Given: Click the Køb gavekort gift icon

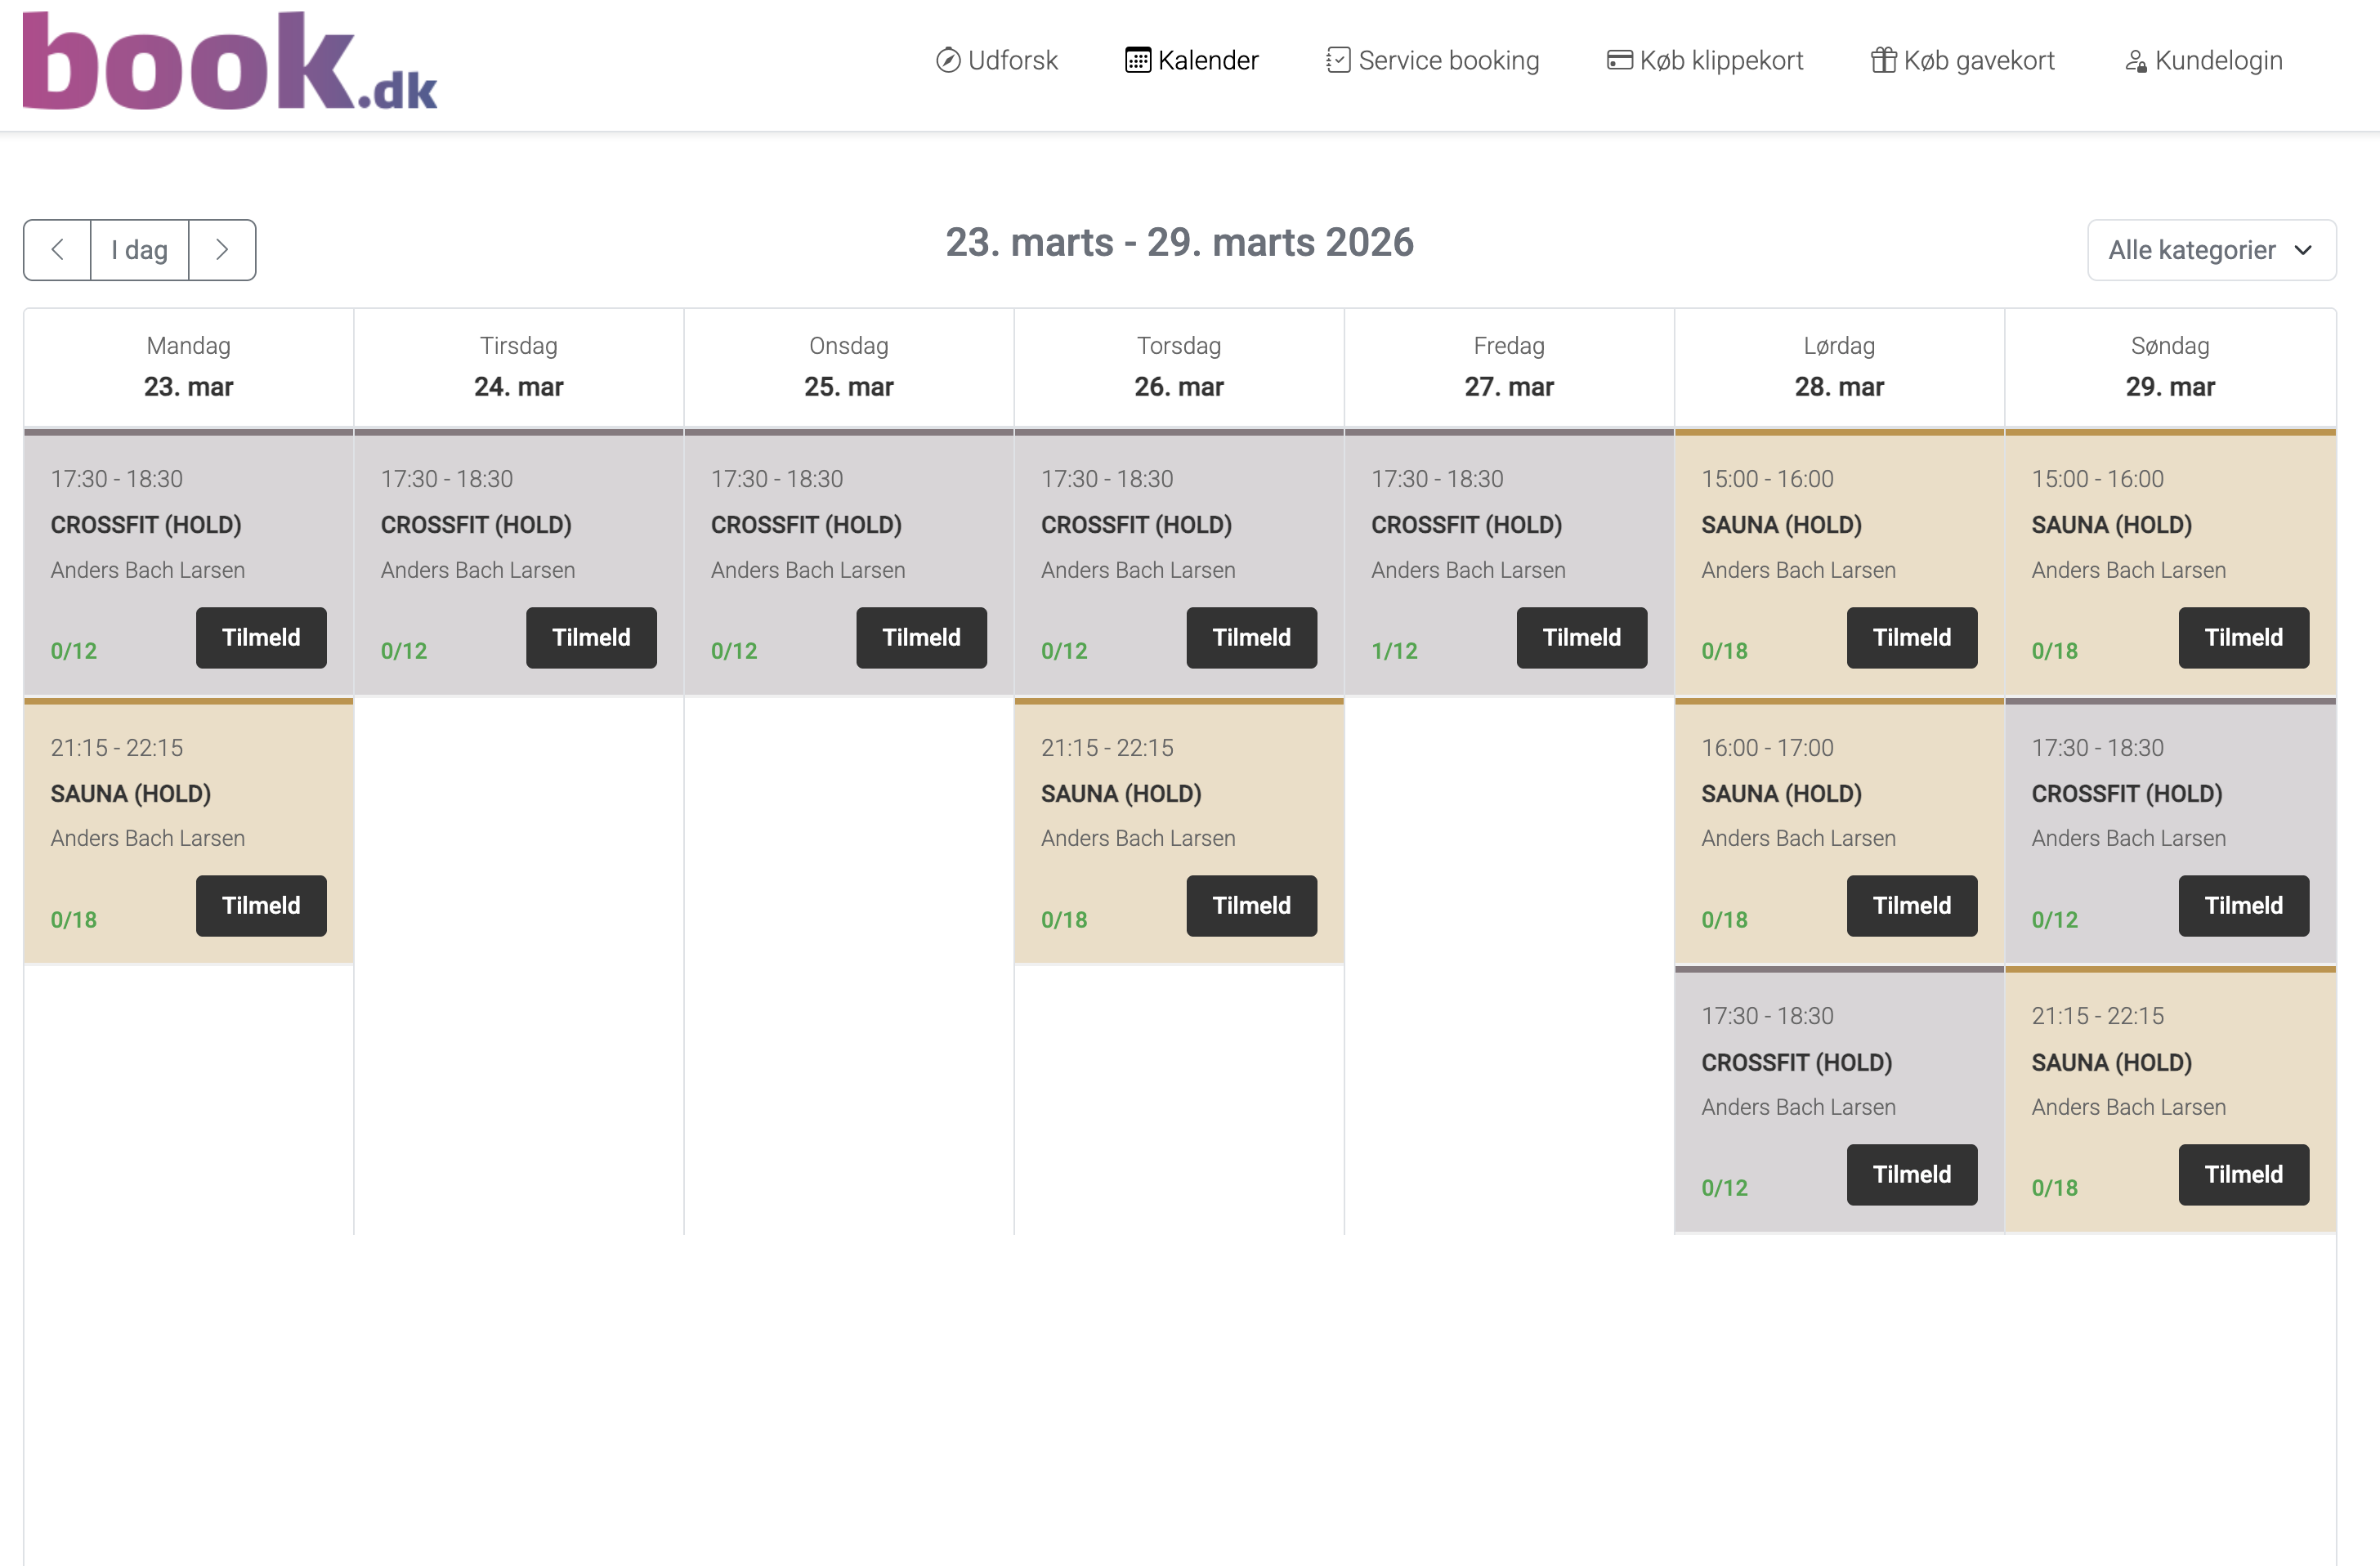Looking at the screenshot, I should [1884, 60].
